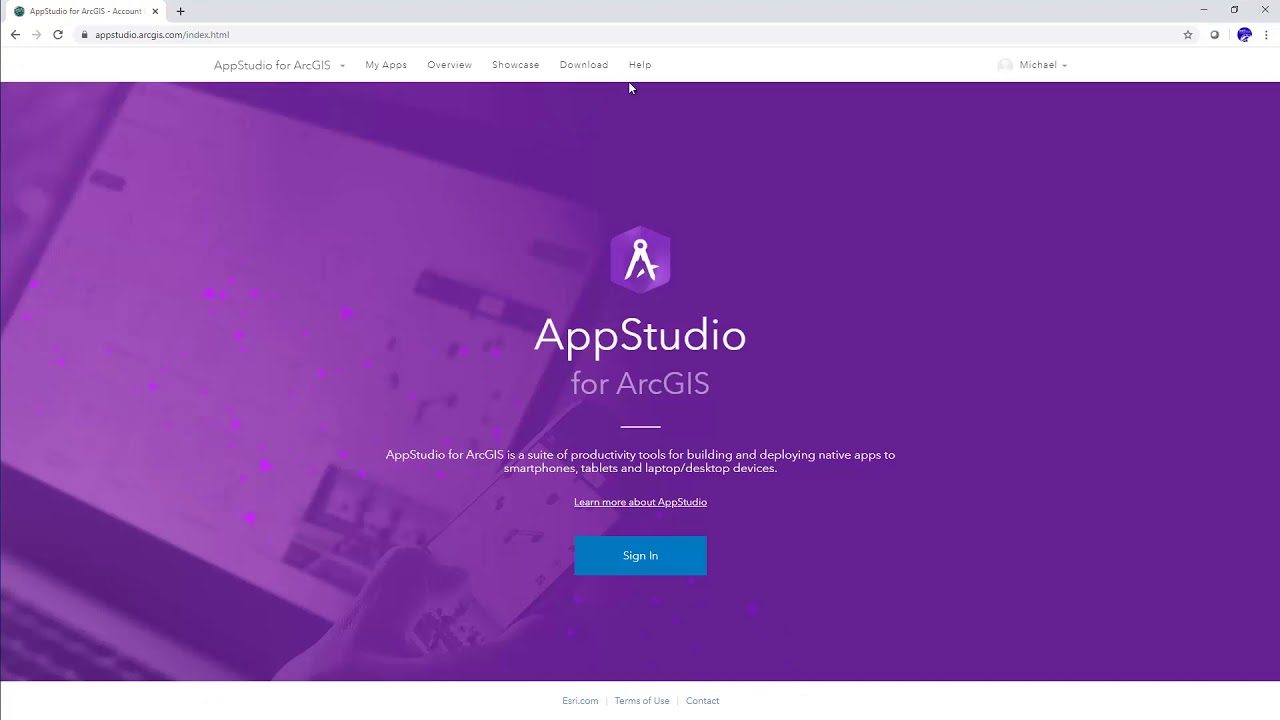This screenshot has height=720, width=1280.
Task: Open the Esri.com footer link
Action: click(x=580, y=701)
